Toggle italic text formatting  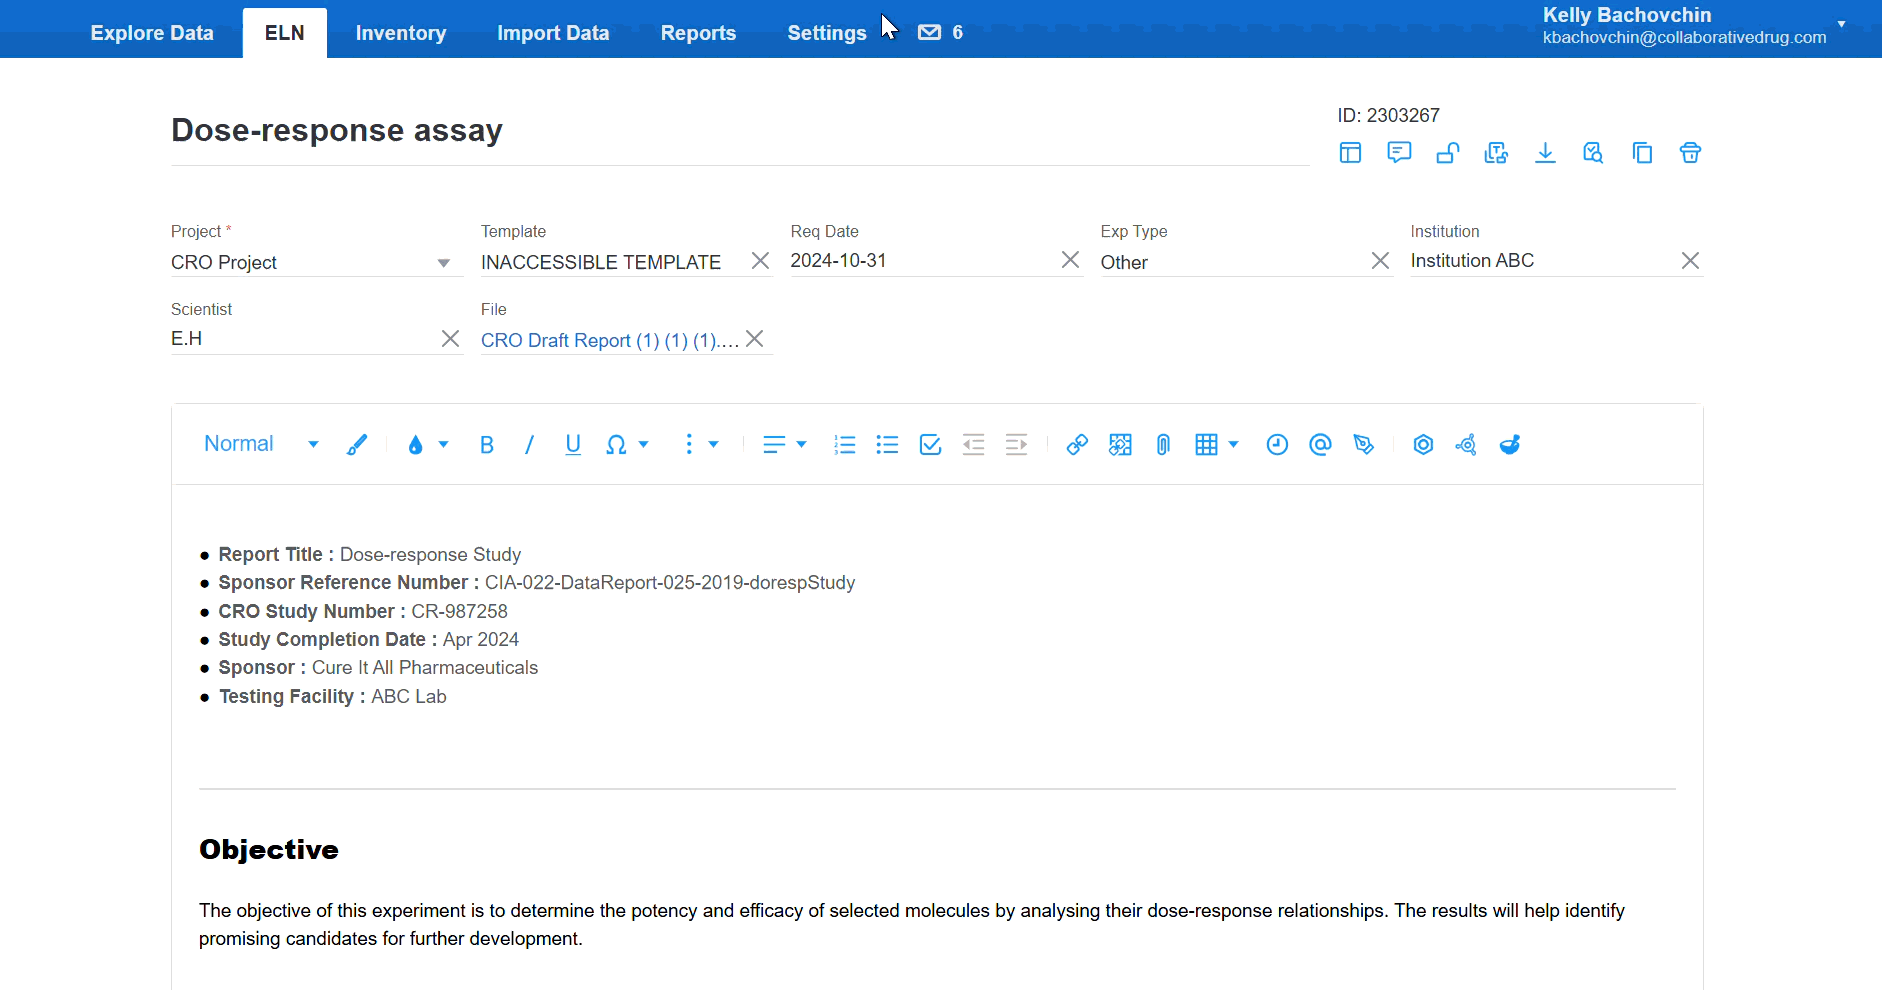tap(529, 445)
